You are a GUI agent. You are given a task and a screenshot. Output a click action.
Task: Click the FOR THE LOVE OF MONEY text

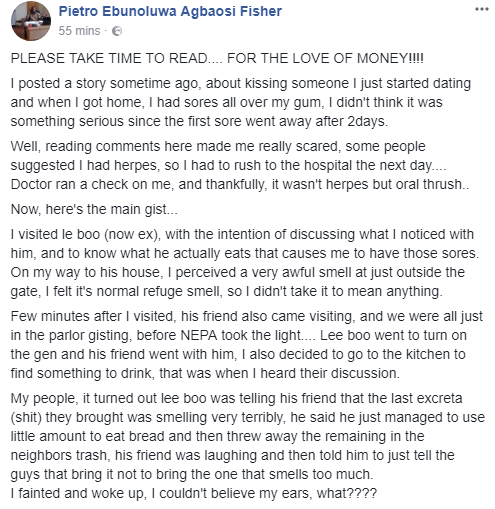[x=325, y=58]
